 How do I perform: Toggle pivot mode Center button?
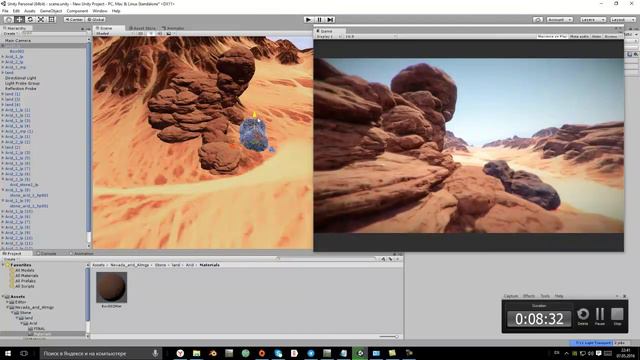click(x=74, y=20)
